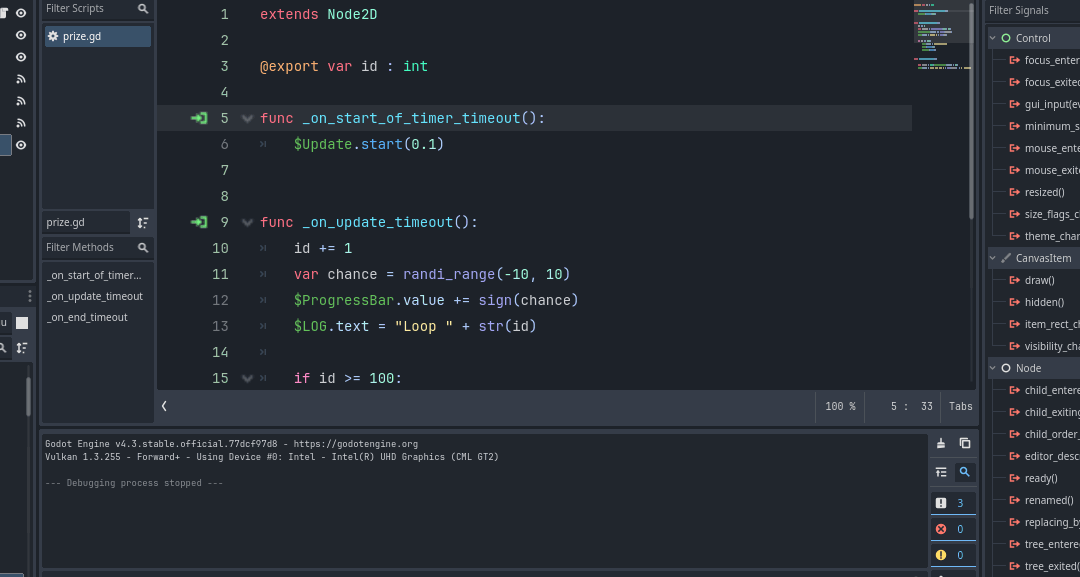Toggle method sorting icon beside prize.gd label

point(143,222)
